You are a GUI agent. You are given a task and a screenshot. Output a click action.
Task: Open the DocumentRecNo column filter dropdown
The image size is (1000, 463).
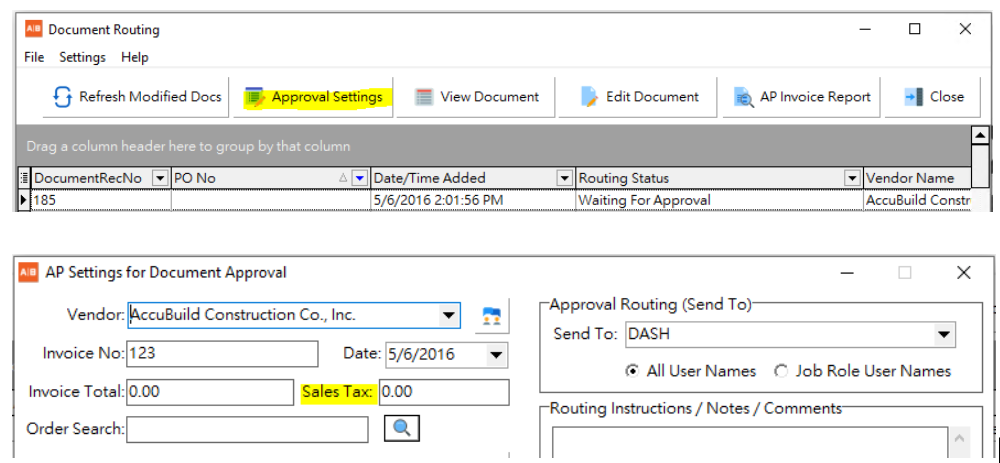click(161, 179)
